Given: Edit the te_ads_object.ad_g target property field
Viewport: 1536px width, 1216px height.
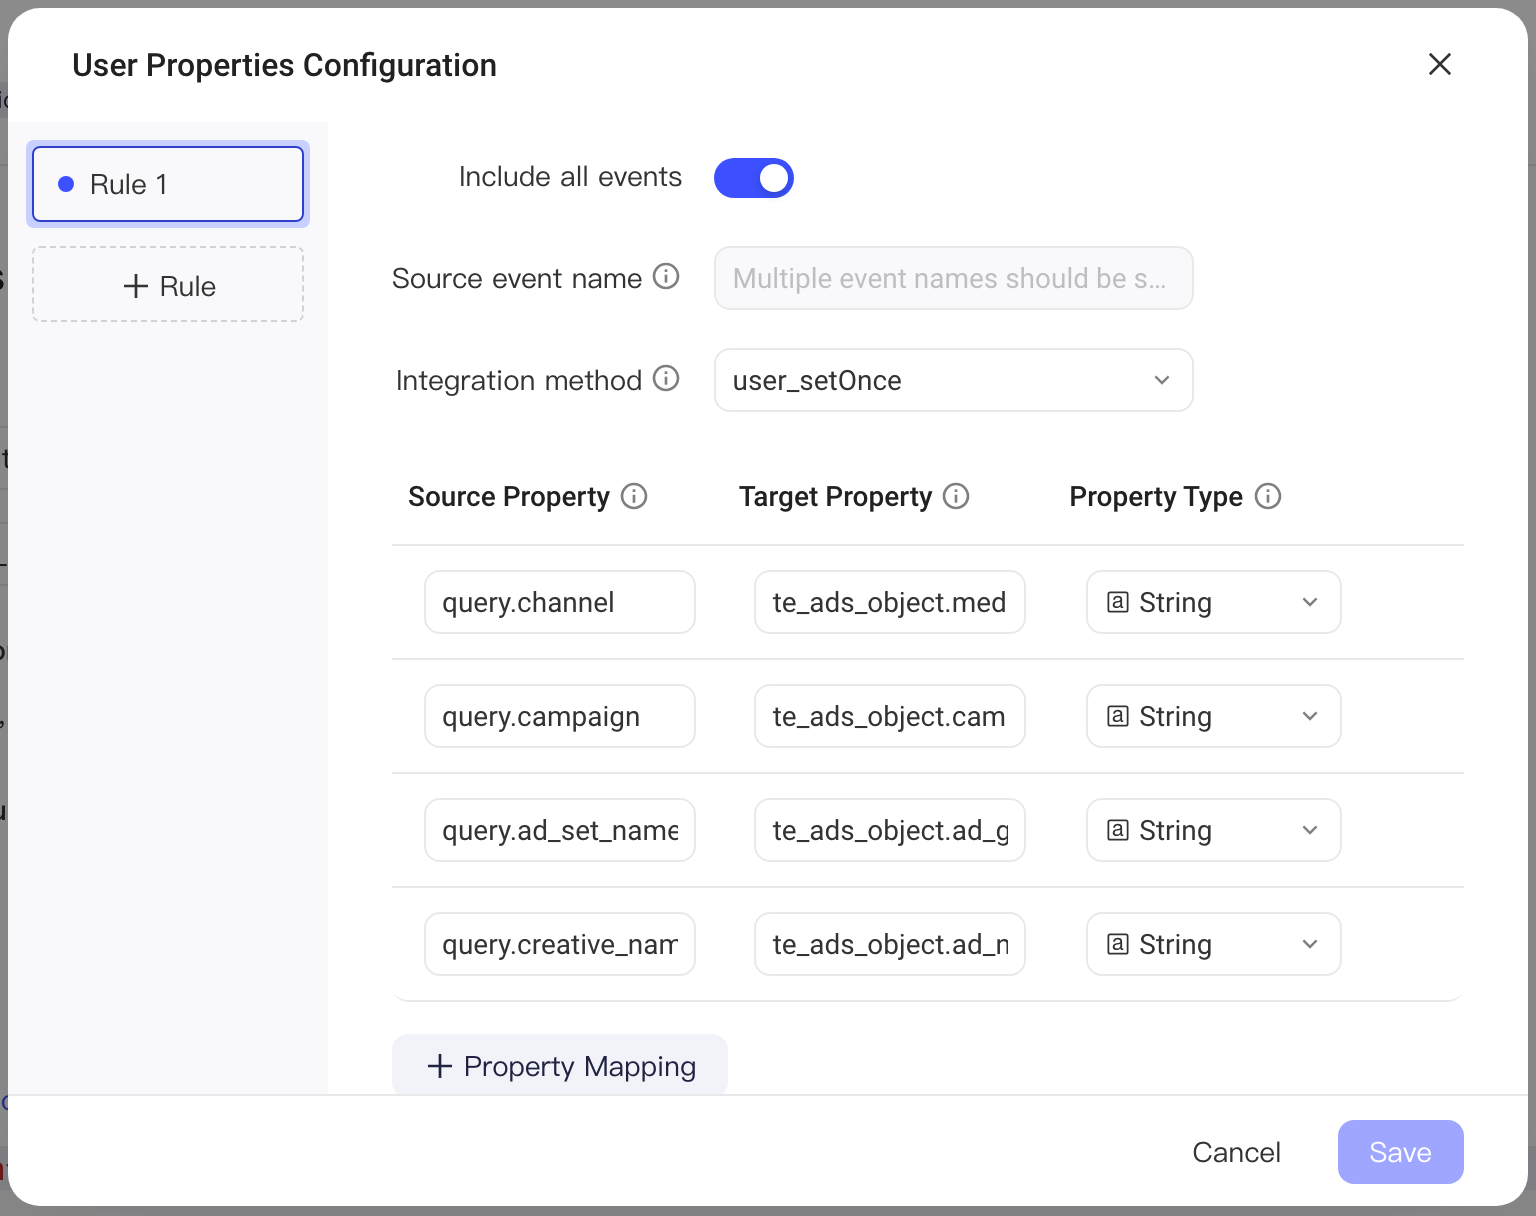Looking at the screenshot, I should (x=890, y=830).
